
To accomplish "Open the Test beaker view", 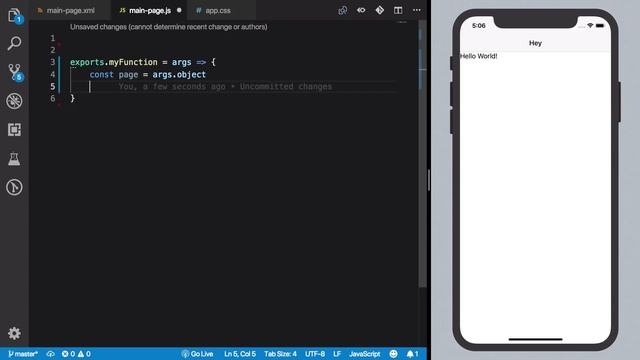I will coord(14,159).
